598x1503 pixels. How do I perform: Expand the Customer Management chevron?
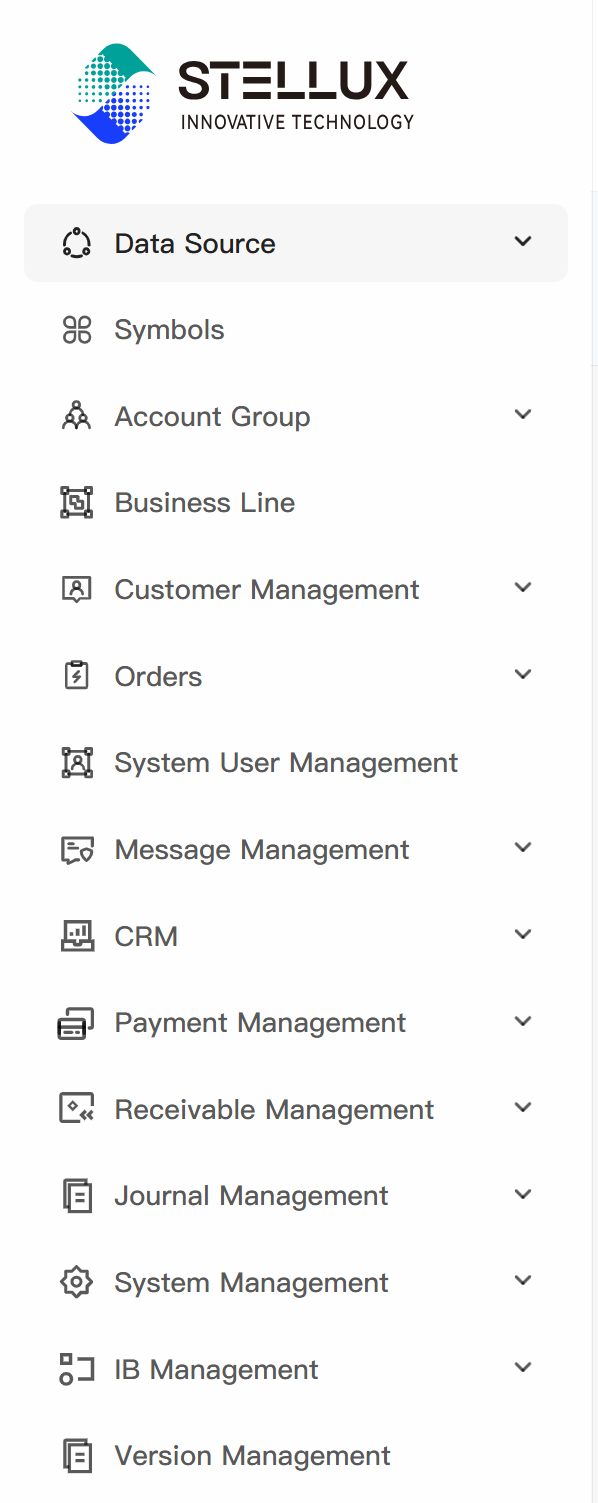tap(523, 587)
